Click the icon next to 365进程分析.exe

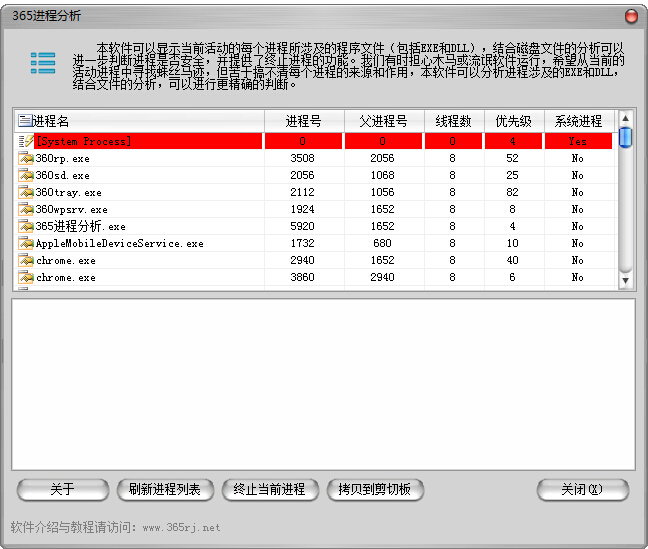coord(26,226)
